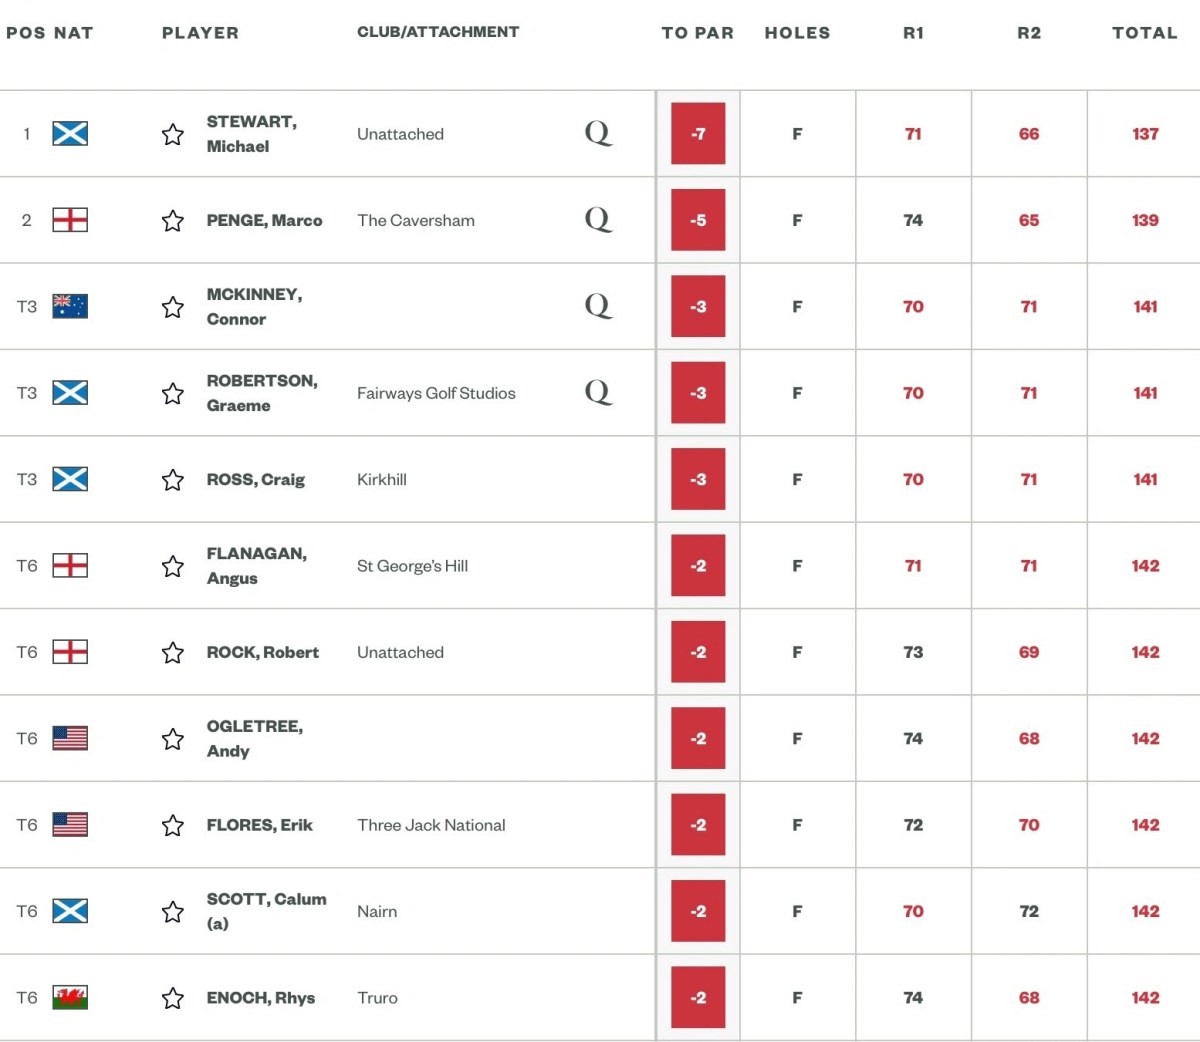The image size is (1200, 1042).
Task: Click club name Three Jack National
Action: coord(430,824)
